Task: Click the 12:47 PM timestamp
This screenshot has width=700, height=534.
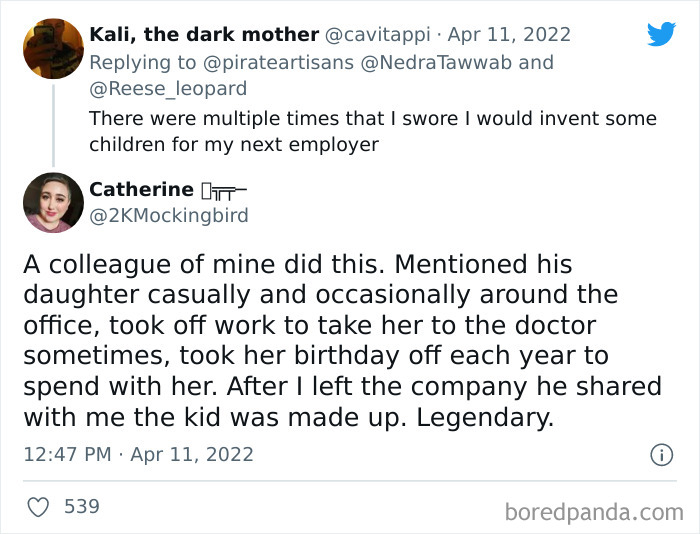Action: point(66,454)
